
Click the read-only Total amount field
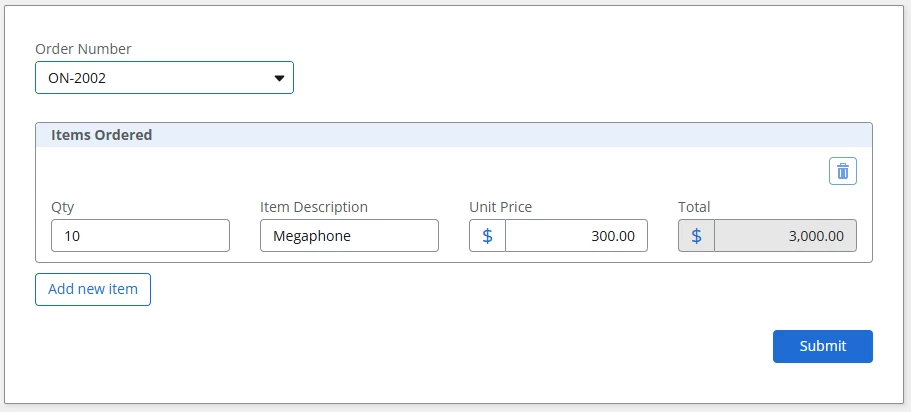pyautogui.click(x=785, y=236)
